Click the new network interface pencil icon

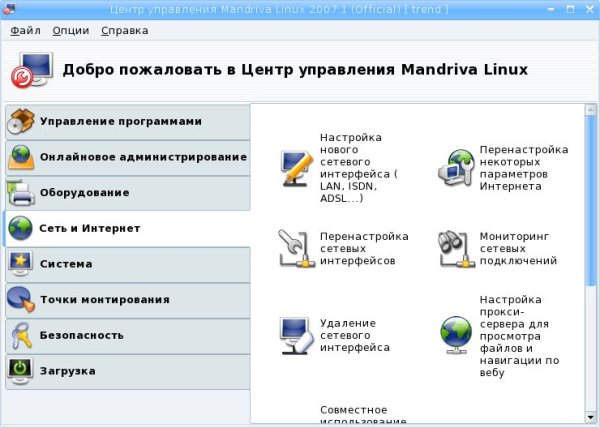click(297, 168)
